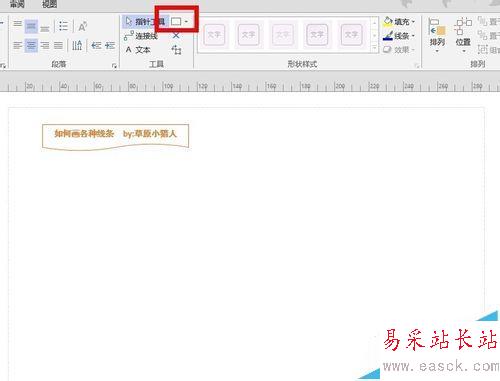Toggle middle vertical text alignment
Image resolution: width=500 pixels, height=381 pixels.
point(31,26)
